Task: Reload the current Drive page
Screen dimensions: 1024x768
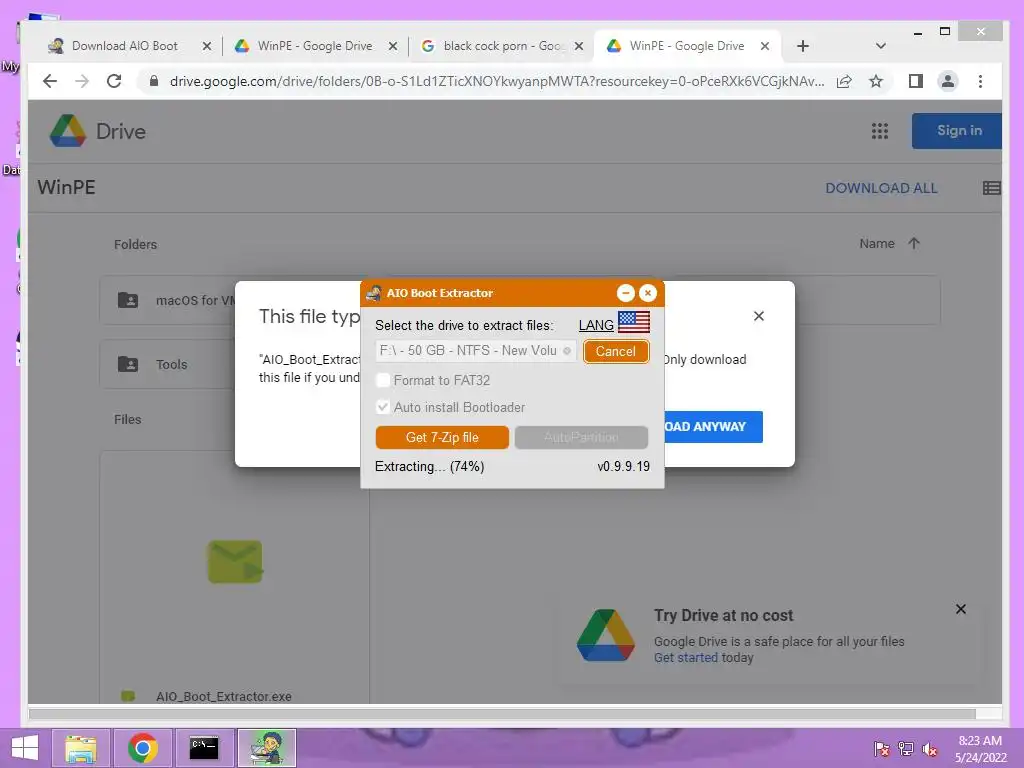Action: pos(114,81)
